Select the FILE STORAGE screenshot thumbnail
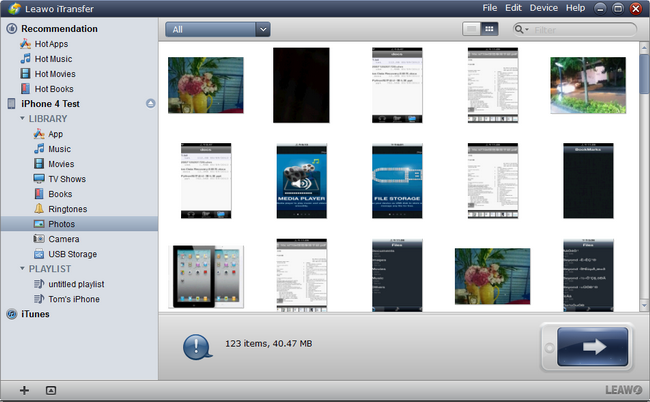650x402 pixels. tap(397, 181)
